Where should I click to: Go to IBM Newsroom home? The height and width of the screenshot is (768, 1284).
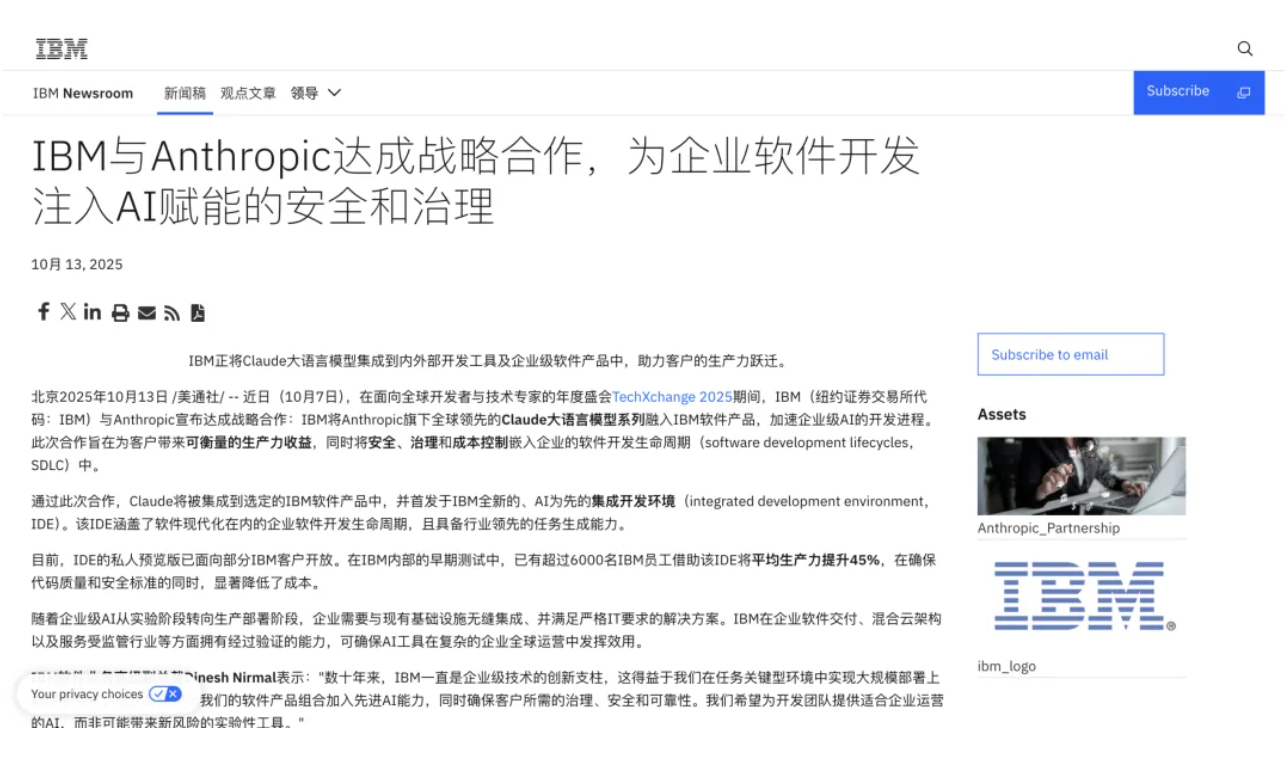tap(82, 92)
